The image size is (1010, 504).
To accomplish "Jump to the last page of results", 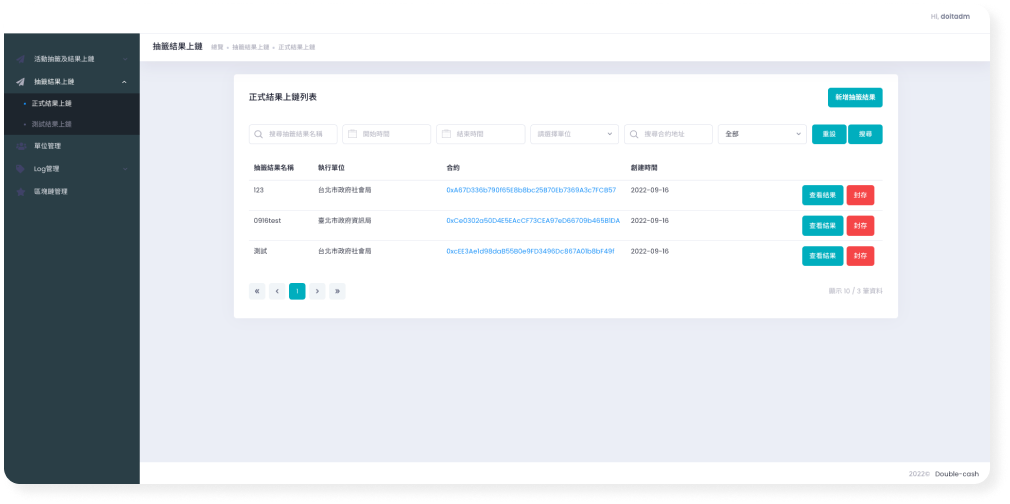I will [337, 291].
